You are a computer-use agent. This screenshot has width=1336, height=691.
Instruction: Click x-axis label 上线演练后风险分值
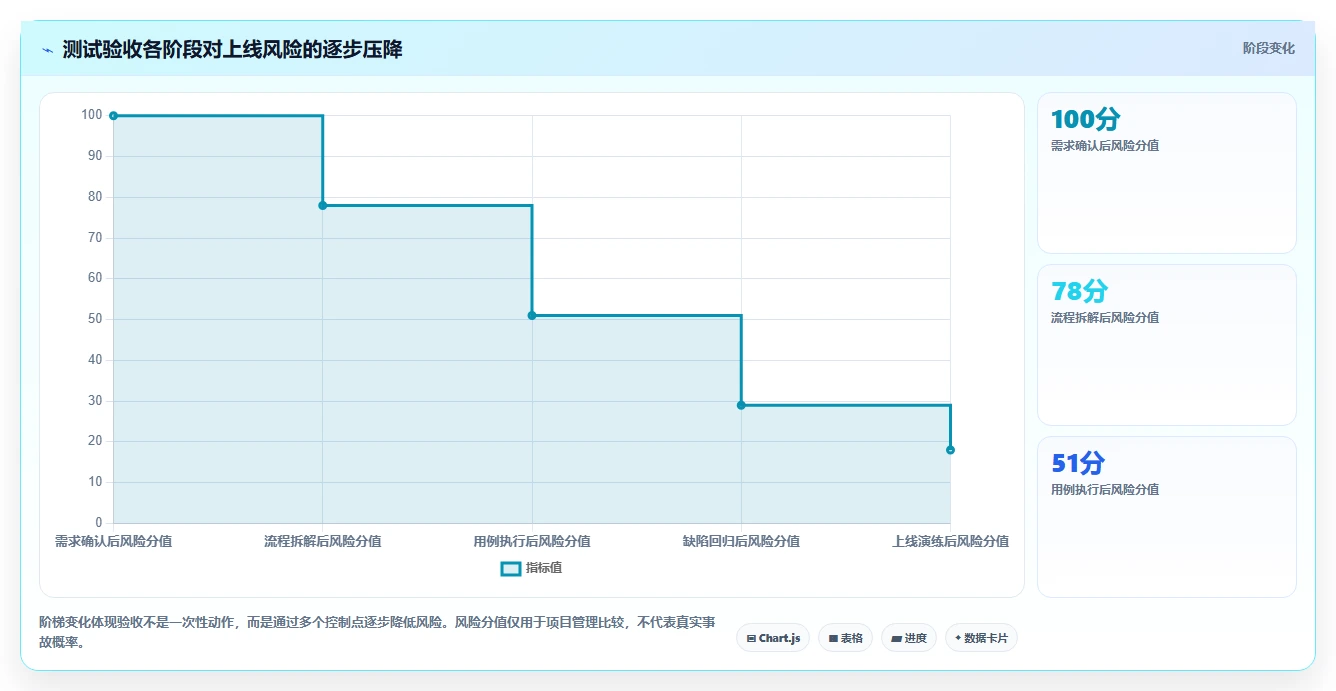pos(950,541)
